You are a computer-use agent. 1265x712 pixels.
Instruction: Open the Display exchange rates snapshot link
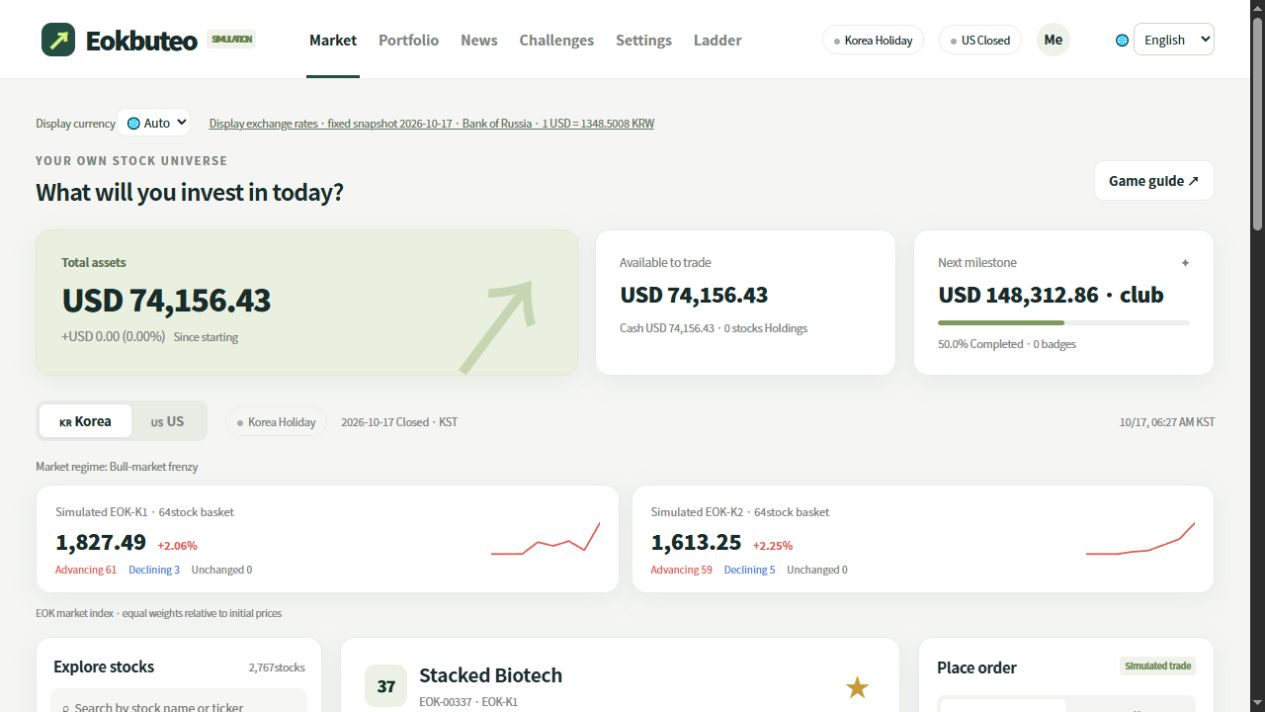coord(431,124)
